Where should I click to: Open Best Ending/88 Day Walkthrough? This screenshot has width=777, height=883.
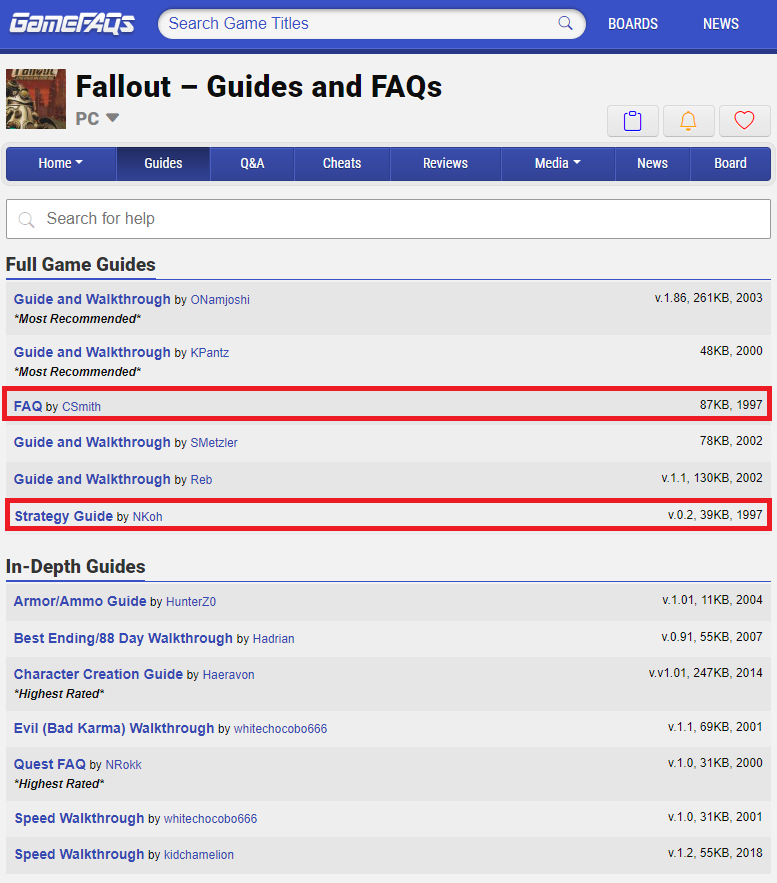pyautogui.click(x=123, y=638)
